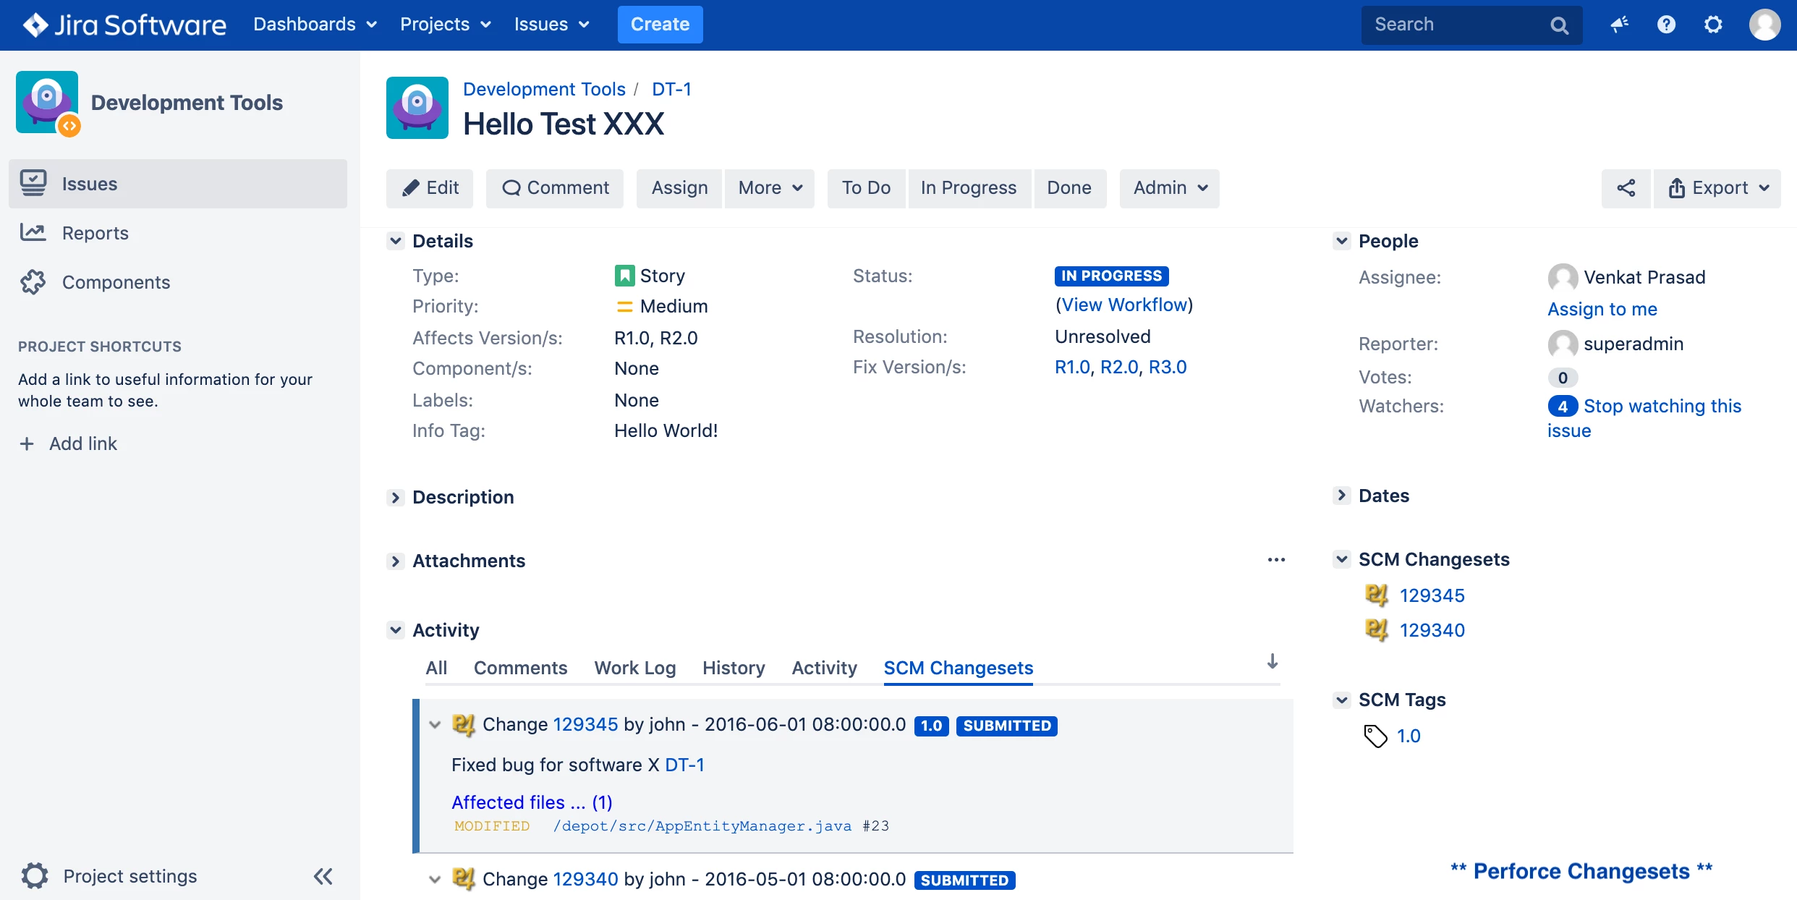Switch to the Activity tab
The image size is (1797, 900).
coord(824,668)
